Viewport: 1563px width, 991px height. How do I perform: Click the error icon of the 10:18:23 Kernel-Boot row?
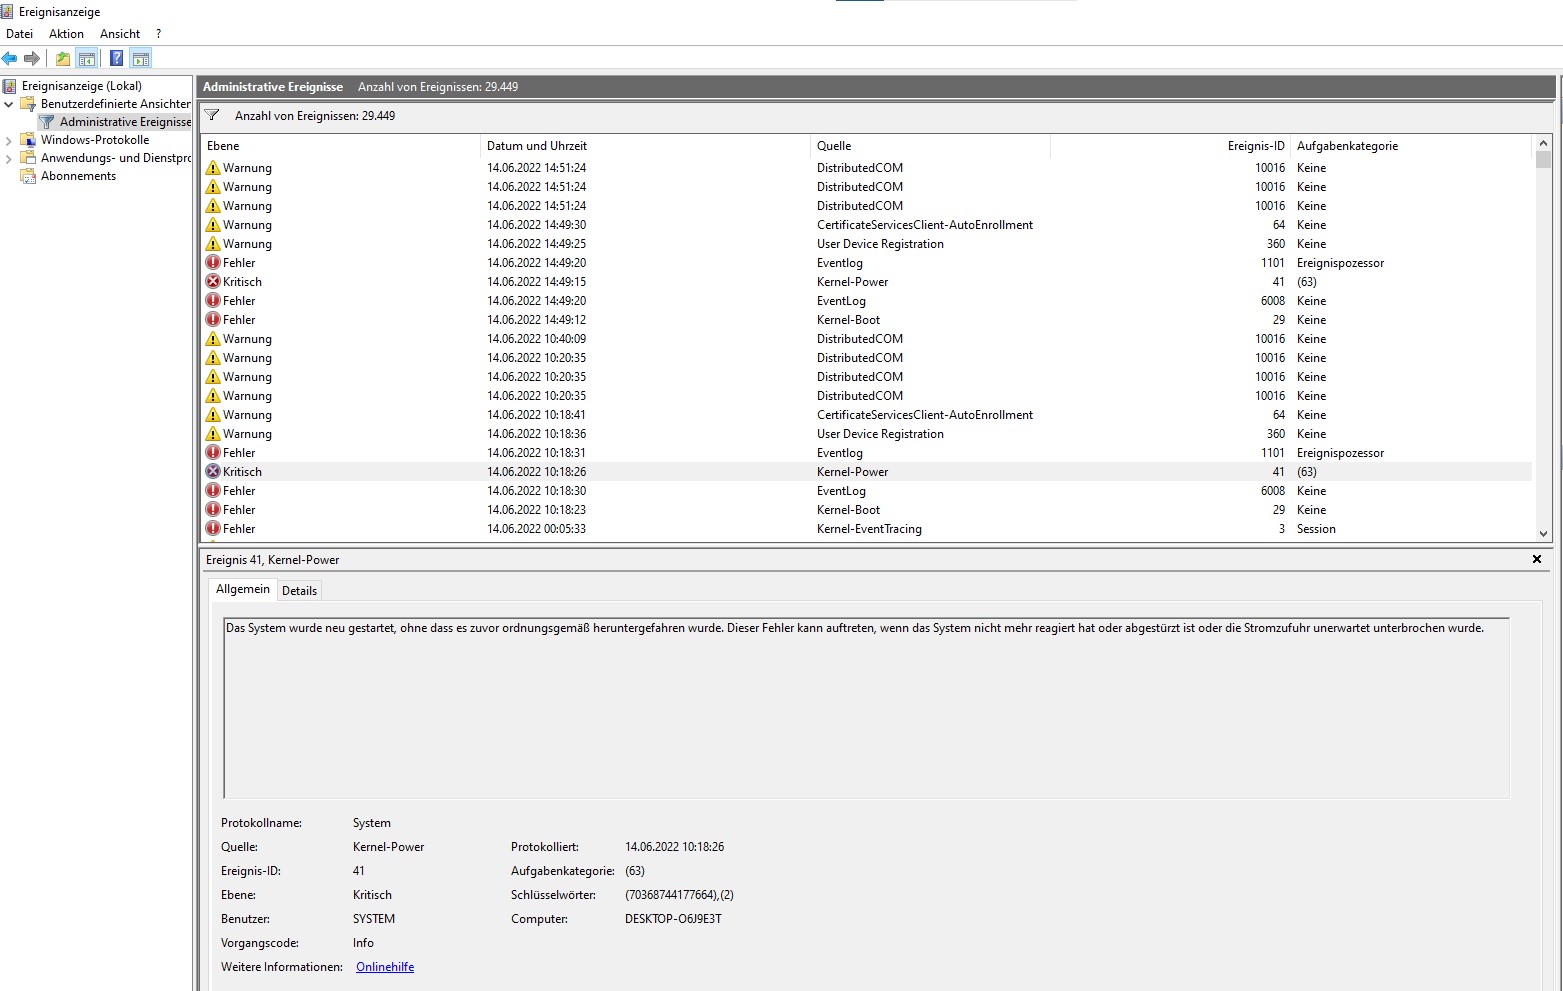pos(213,510)
